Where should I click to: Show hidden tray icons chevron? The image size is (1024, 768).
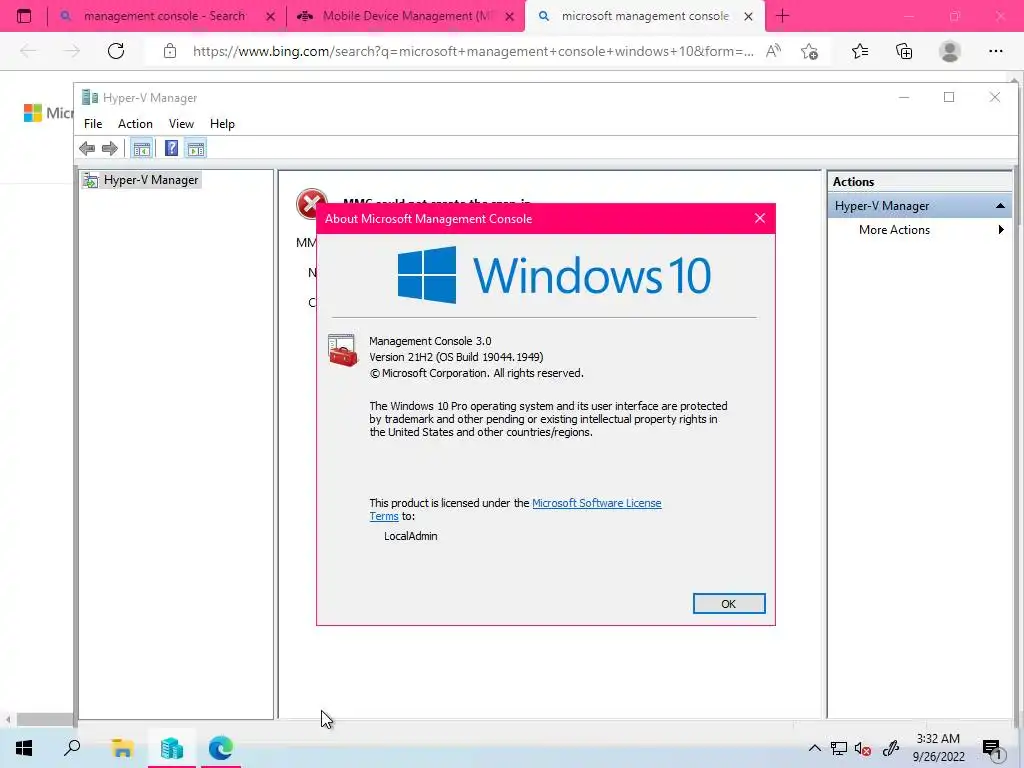[814, 748]
